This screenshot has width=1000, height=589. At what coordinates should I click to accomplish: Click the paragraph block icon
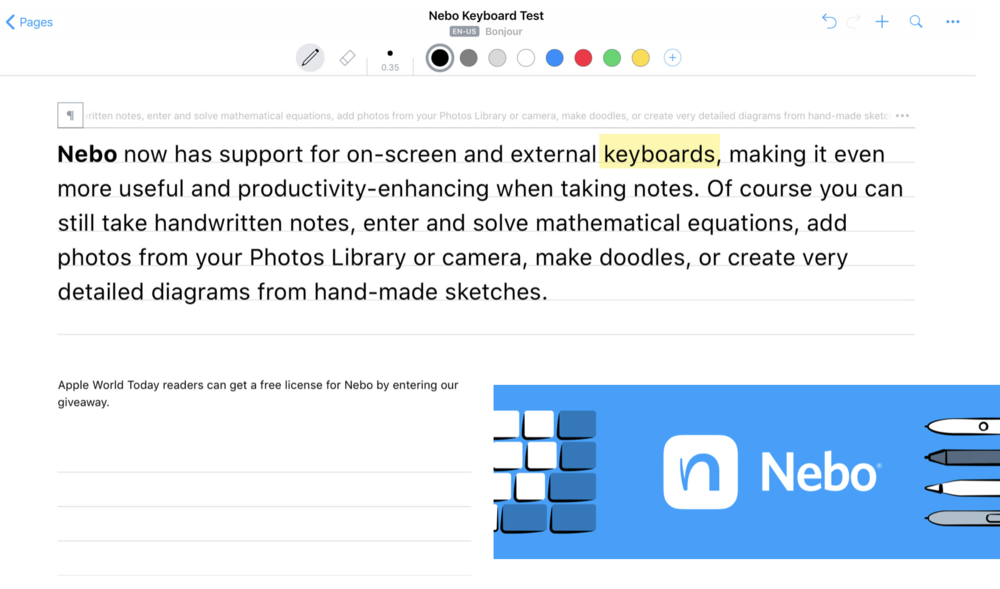pos(70,115)
